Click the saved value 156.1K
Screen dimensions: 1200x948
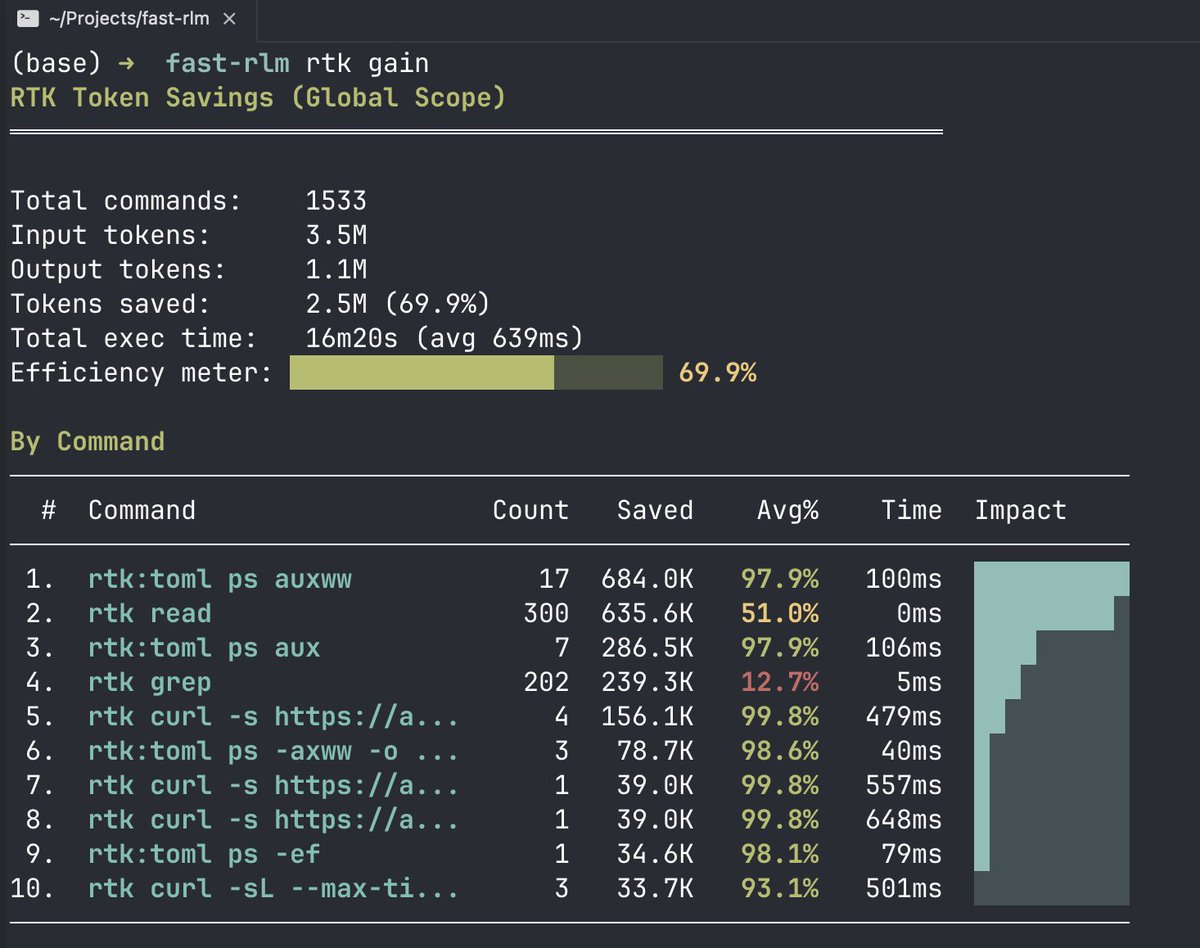(x=647, y=717)
